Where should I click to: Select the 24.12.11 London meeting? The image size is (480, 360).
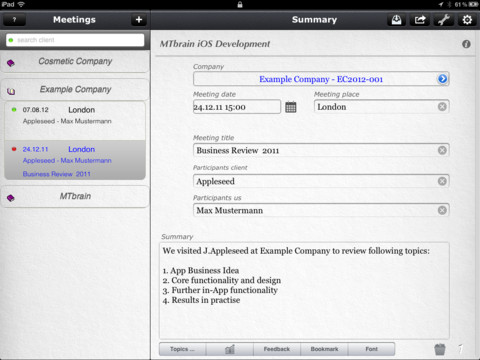[x=75, y=160]
